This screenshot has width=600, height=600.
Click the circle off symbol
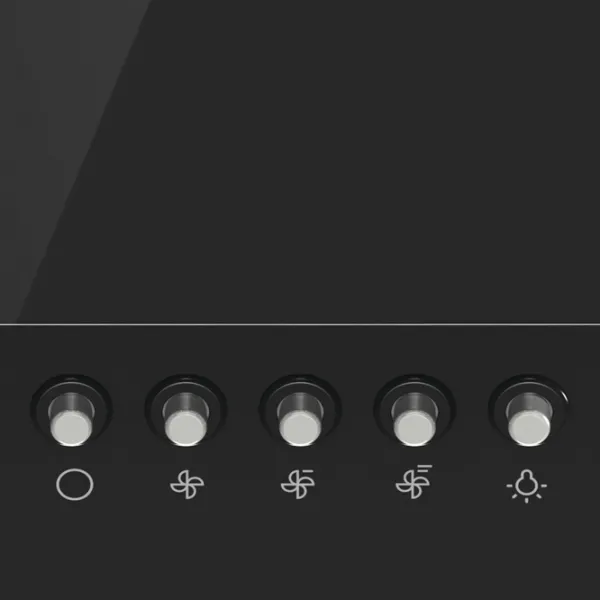click(x=75, y=484)
